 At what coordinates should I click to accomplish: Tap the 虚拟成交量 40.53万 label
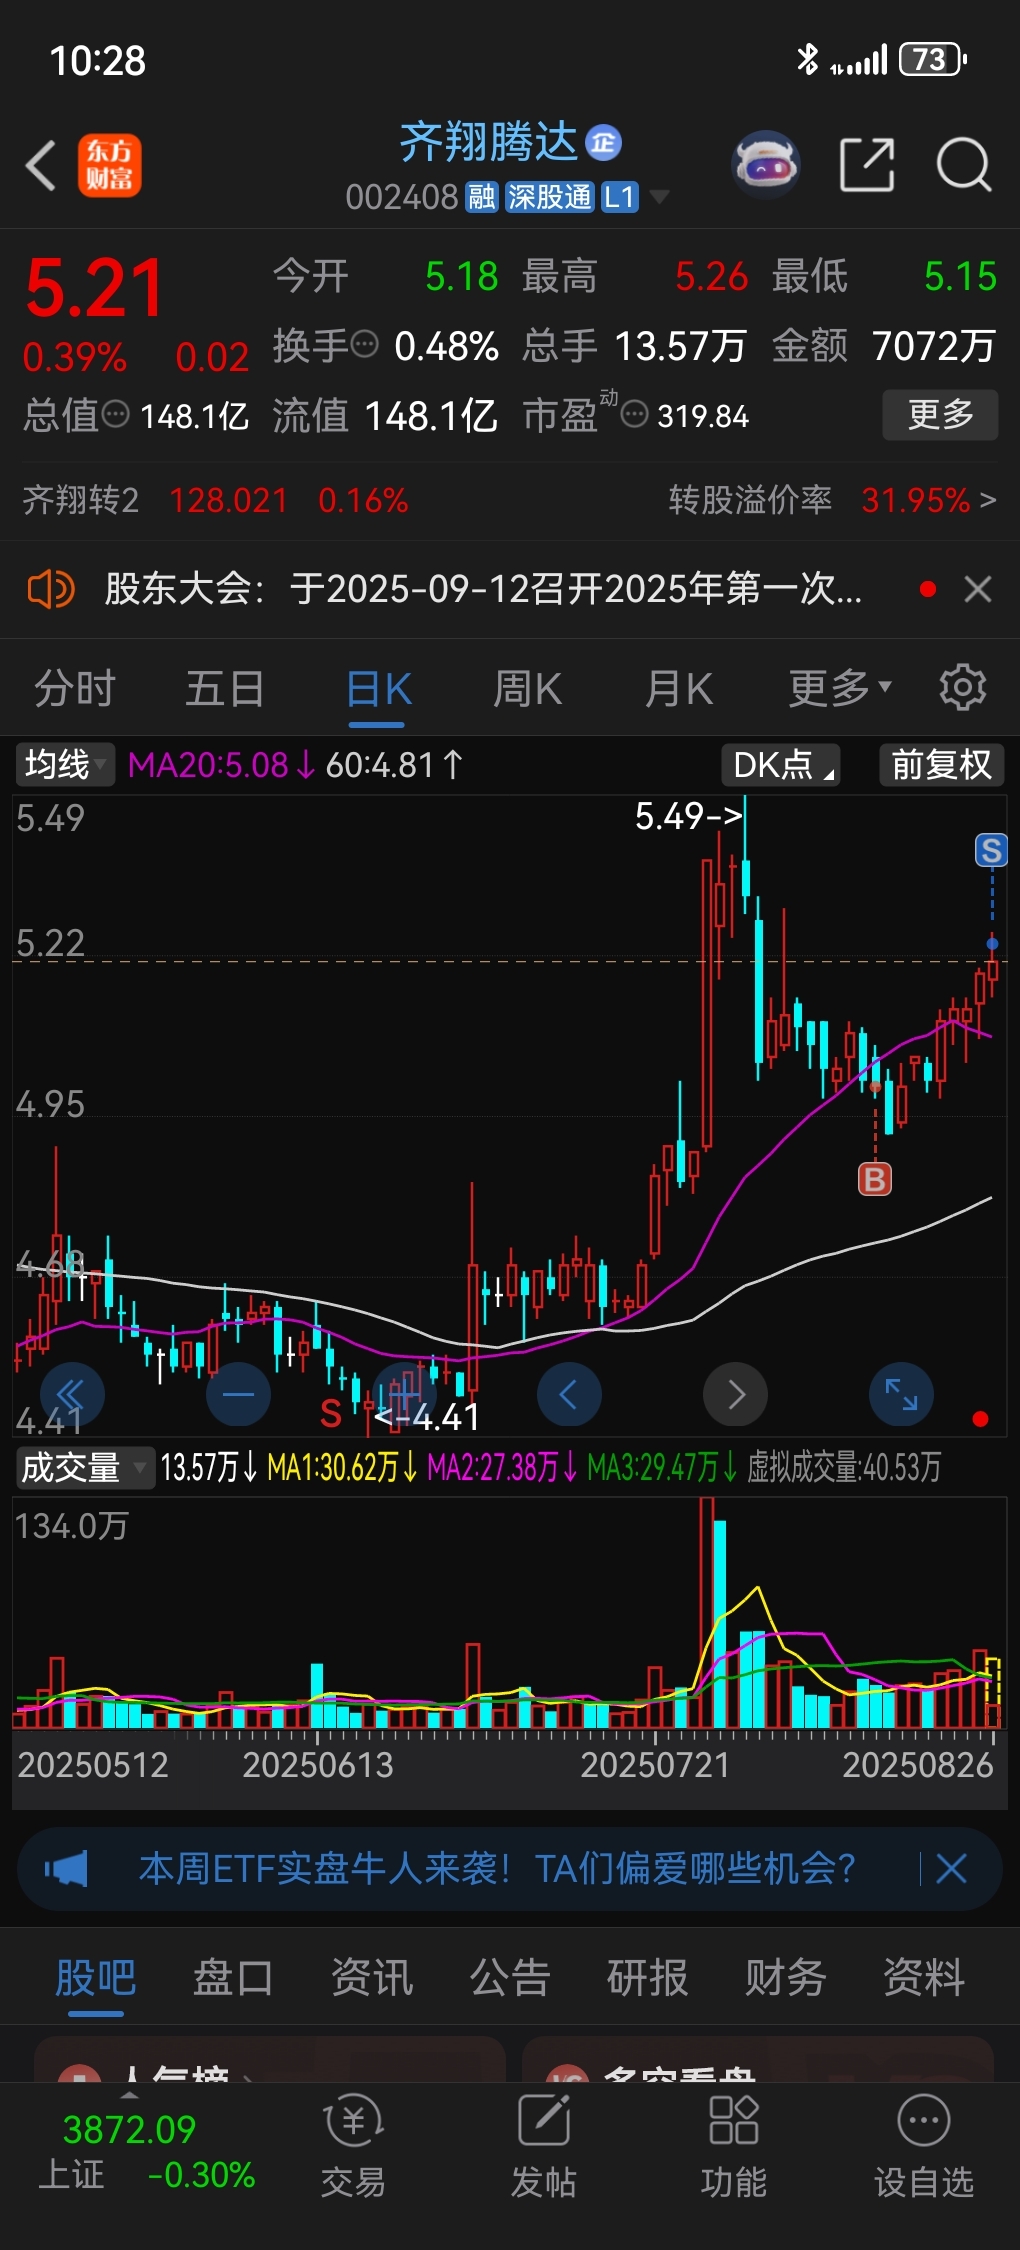tap(844, 1467)
